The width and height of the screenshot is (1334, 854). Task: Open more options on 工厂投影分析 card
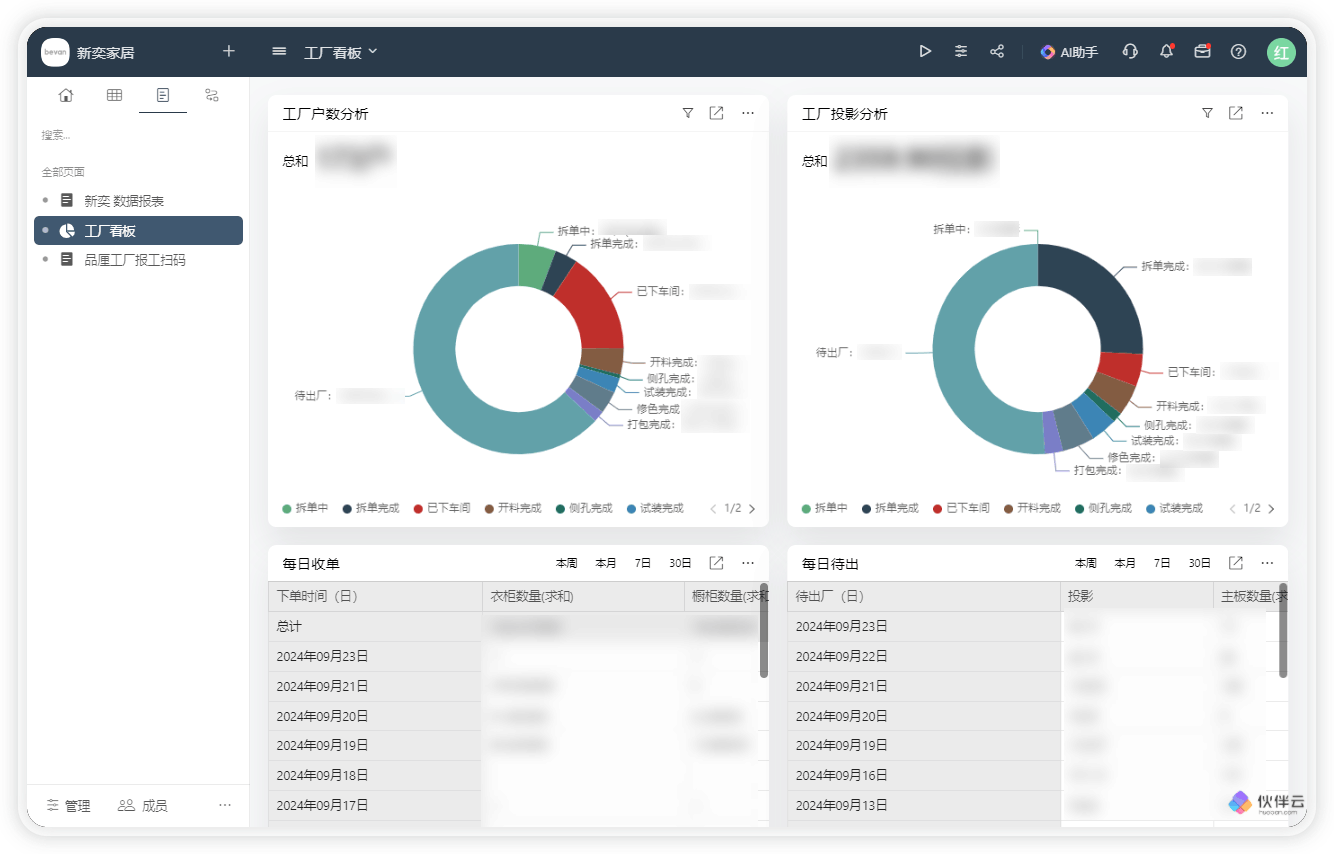coord(1267,113)
